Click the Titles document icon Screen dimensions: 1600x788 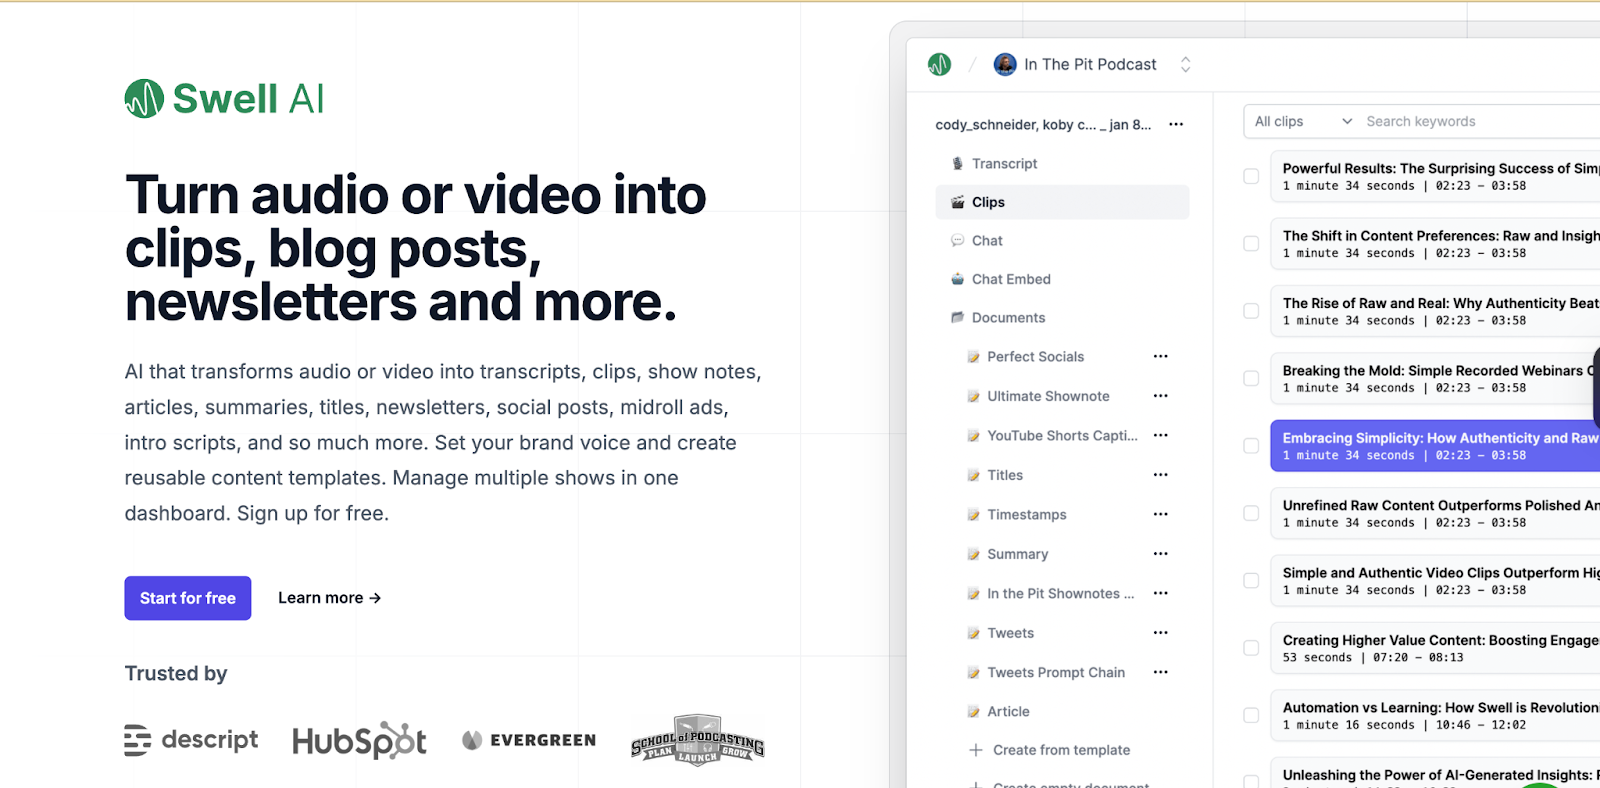tap(973, 475)
